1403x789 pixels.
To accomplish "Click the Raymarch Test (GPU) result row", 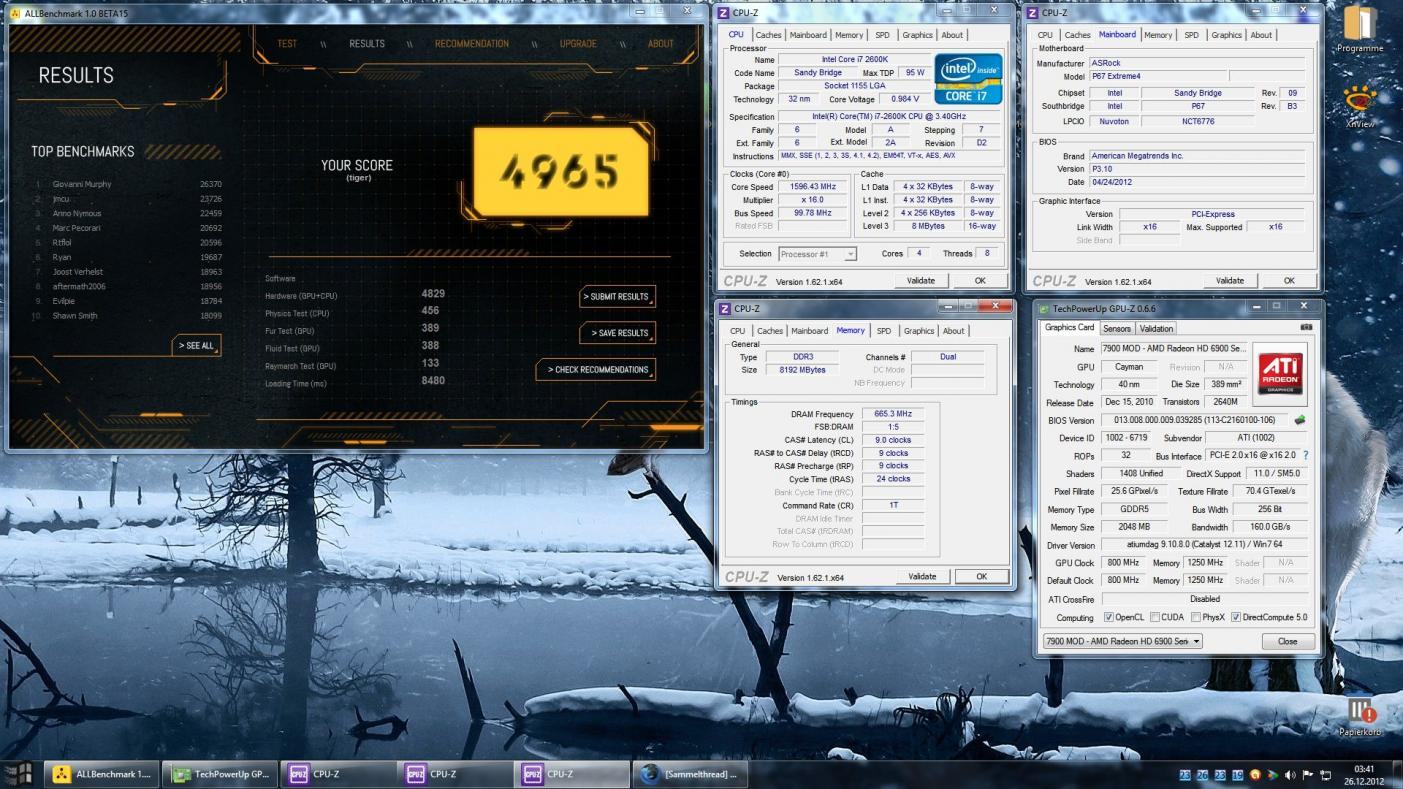I will [353, 366].
